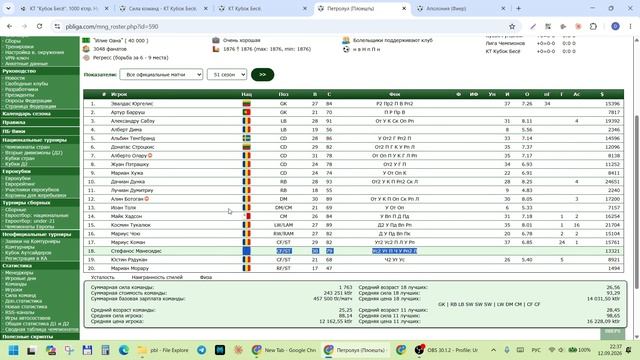
Task: Click the flag in Звалдас Юргелис row
Action: (x=247, y=104)
